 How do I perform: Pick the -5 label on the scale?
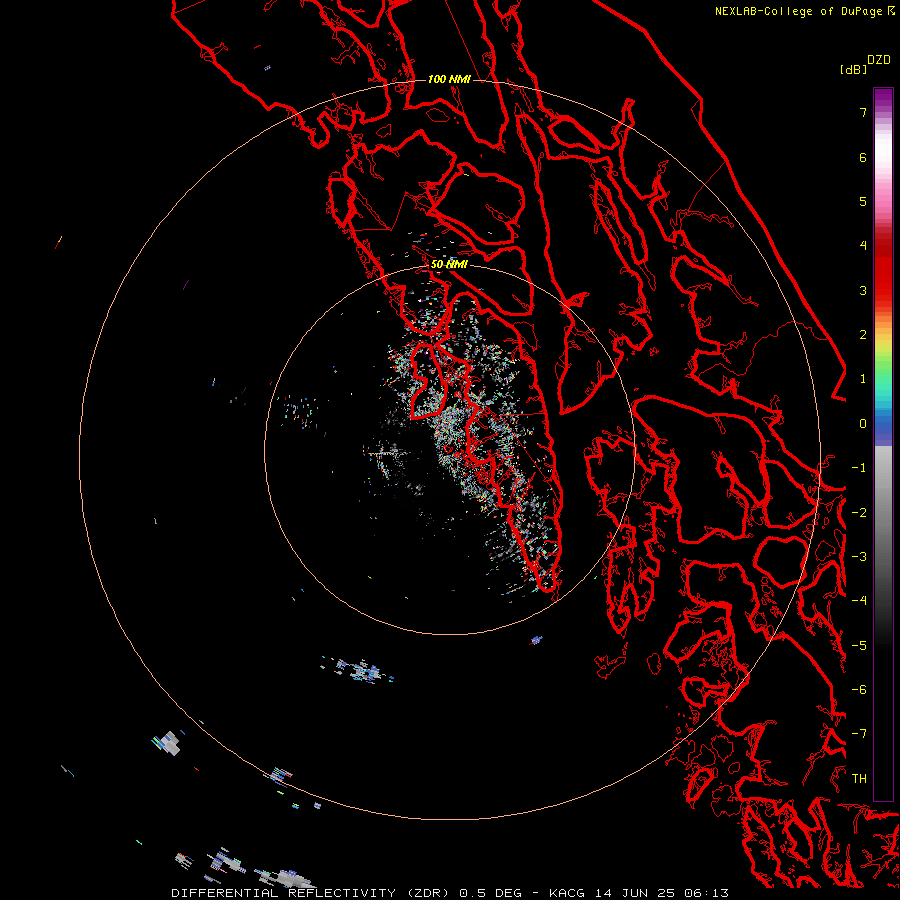[859, 646]
